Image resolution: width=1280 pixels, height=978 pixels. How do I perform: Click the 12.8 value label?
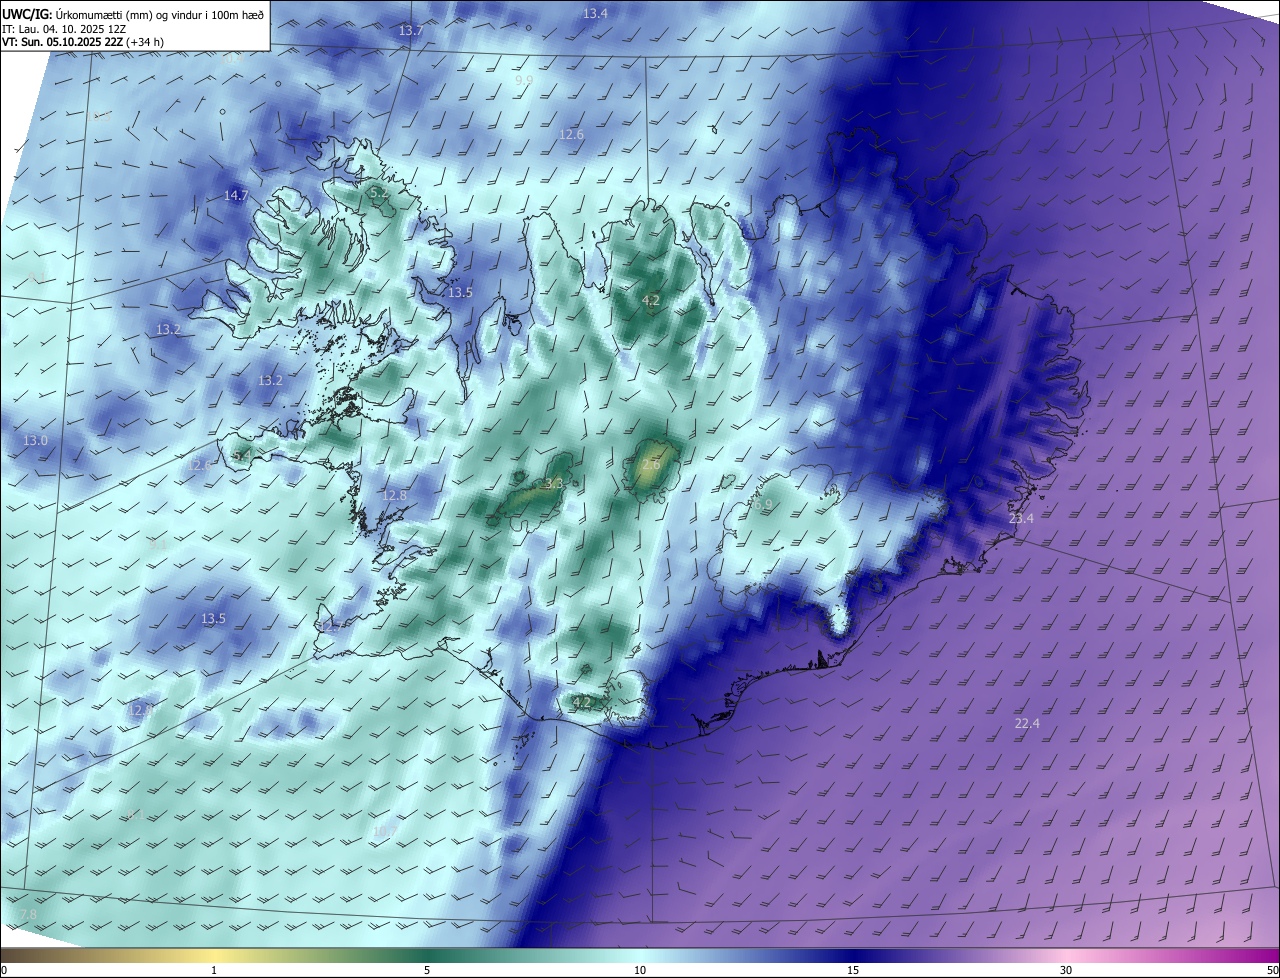click(x=395, y=495)
